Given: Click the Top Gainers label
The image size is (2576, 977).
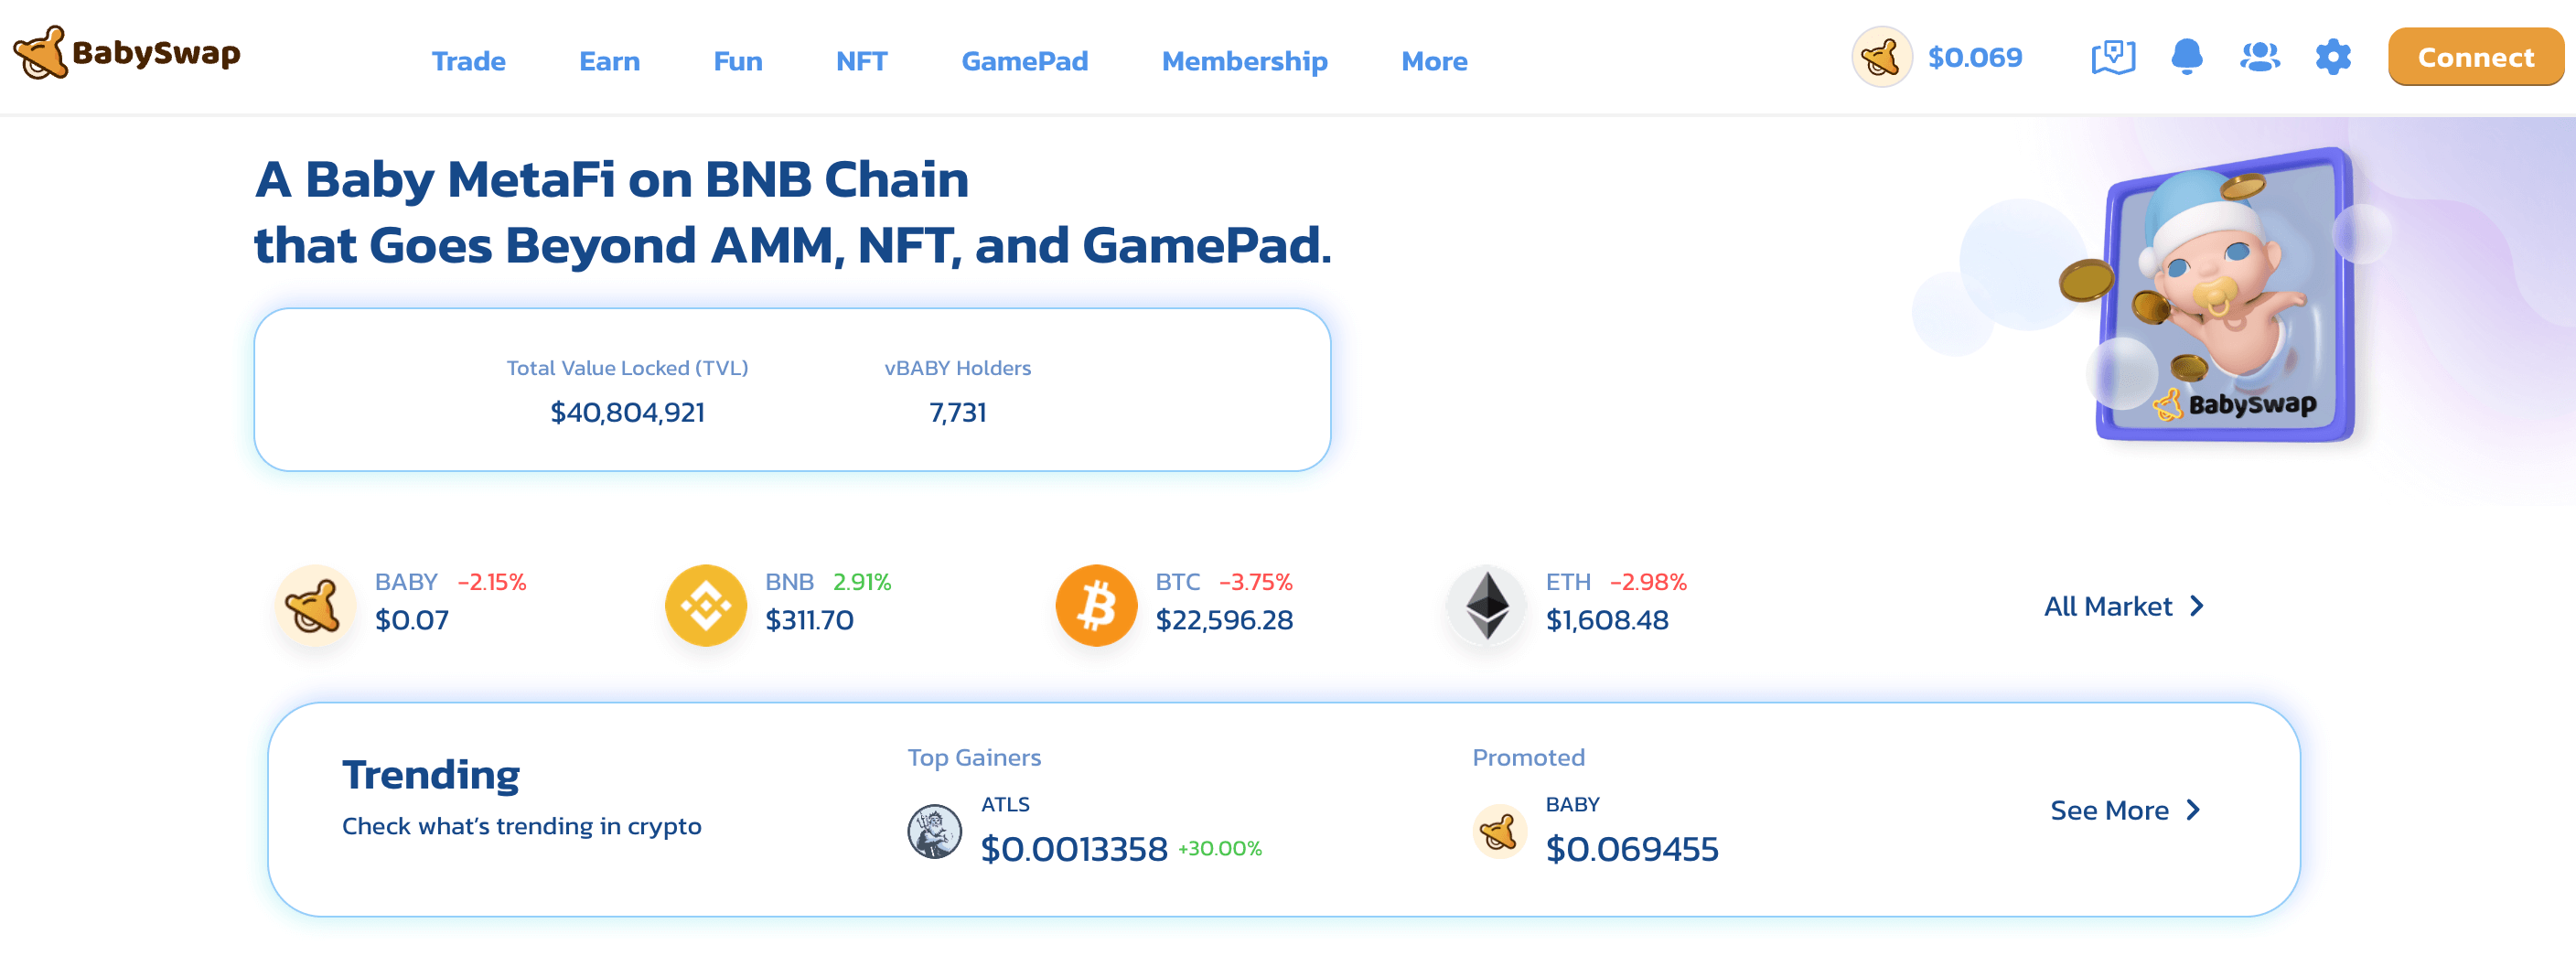Looking at the screenshot, I should point(974,758).
